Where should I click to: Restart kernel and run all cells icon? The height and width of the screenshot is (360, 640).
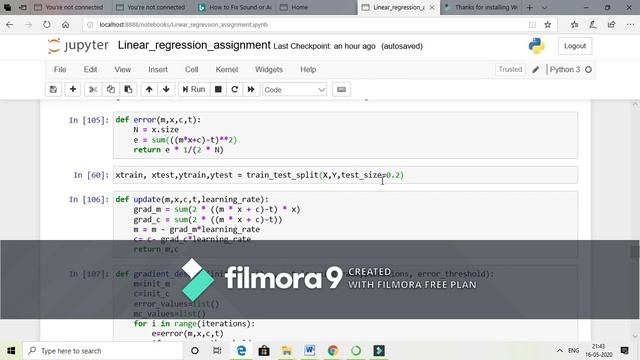pos(251,89)
